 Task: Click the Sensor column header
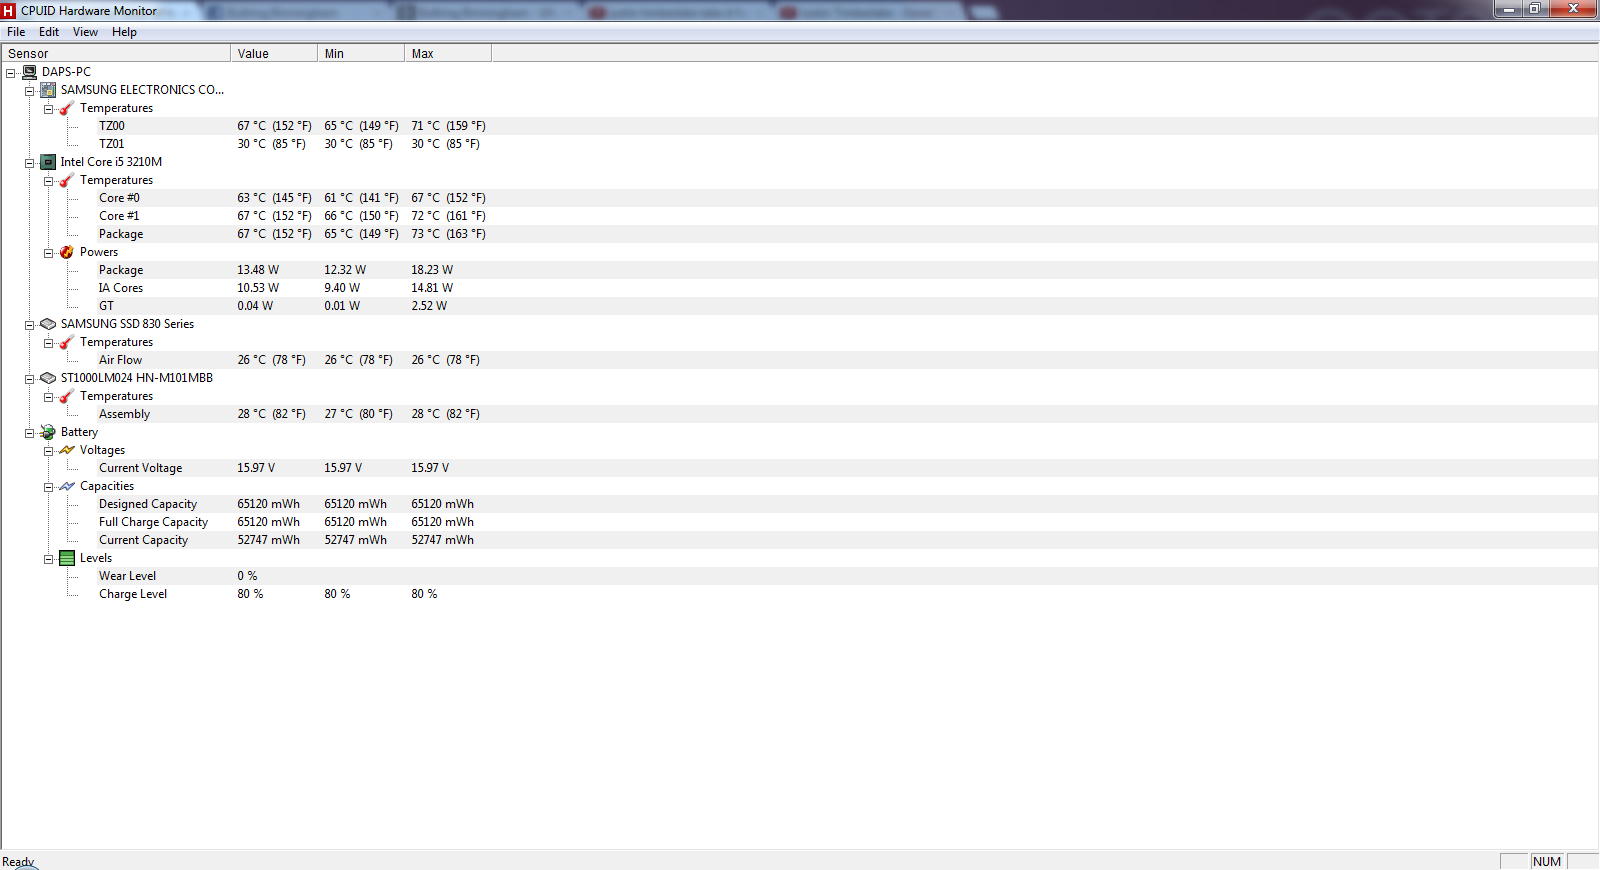point(116,53)
